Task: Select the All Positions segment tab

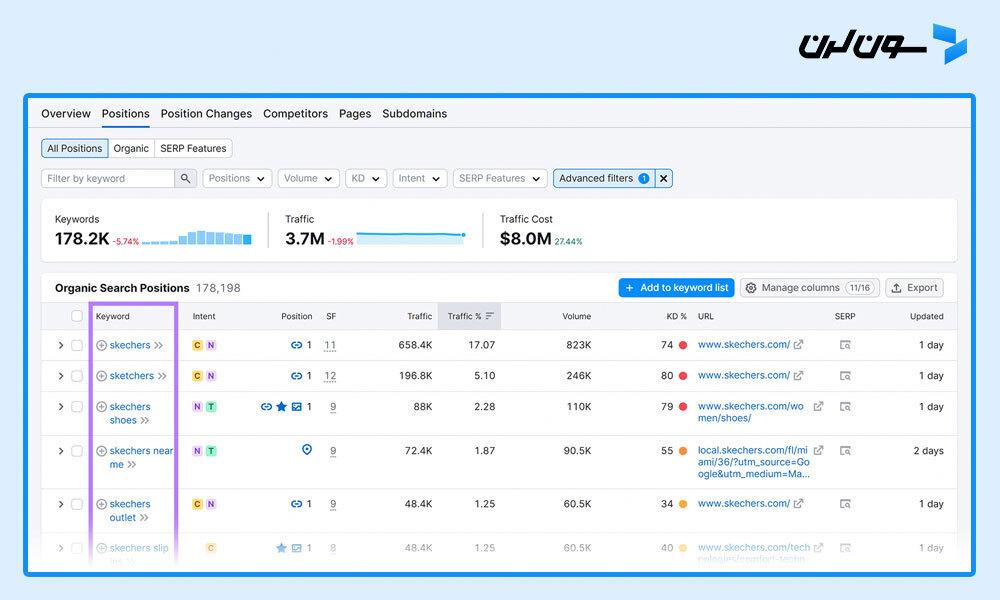Action: [x=75, y=149]
